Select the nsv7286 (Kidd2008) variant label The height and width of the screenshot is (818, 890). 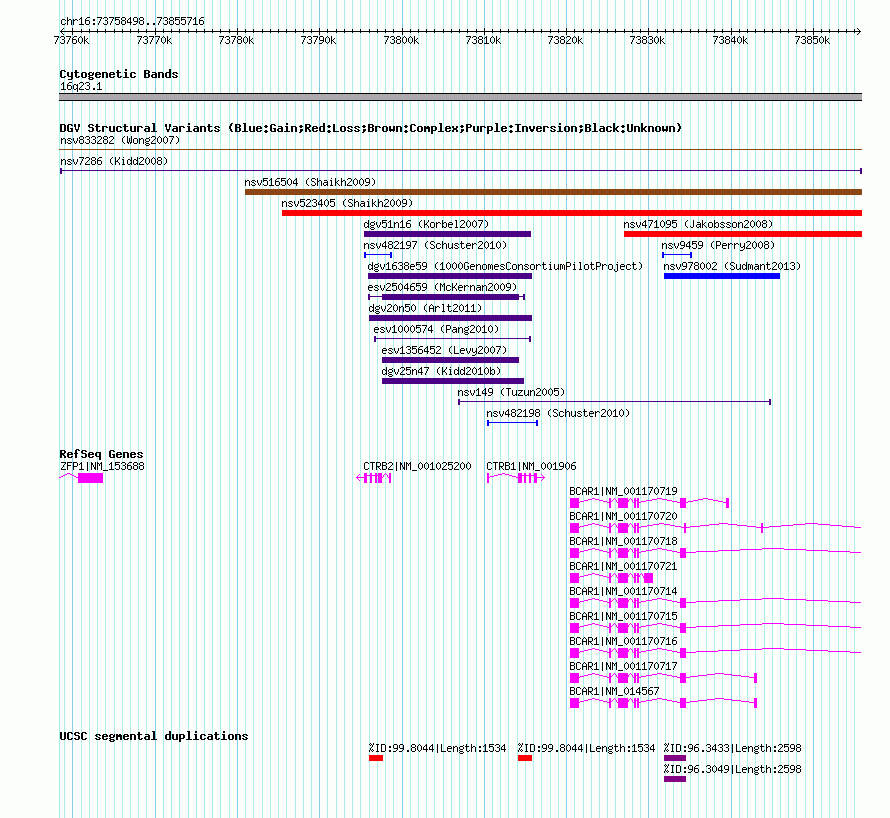[x=114, y=161]
